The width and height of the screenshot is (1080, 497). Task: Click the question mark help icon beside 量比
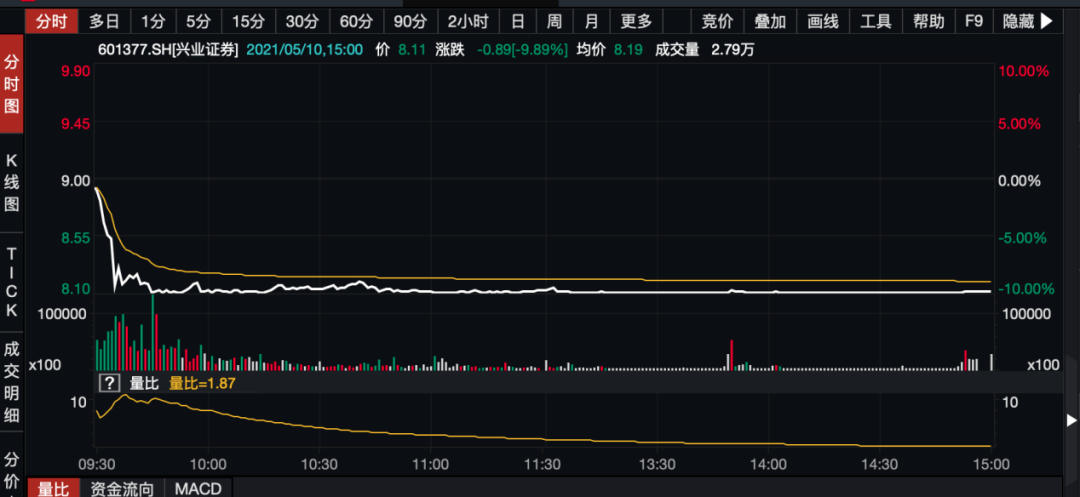[109, 383]
